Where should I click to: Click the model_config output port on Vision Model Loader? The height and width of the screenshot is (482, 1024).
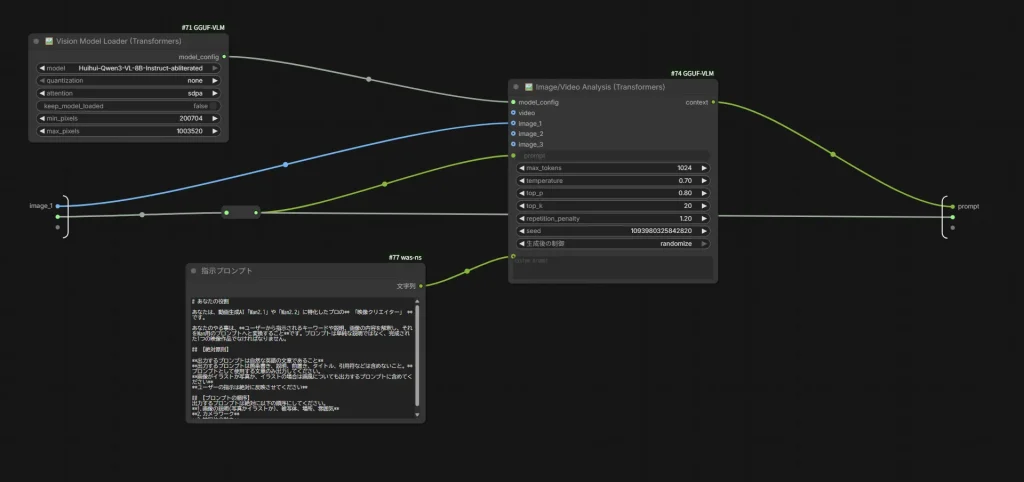[x=224, y=57]
